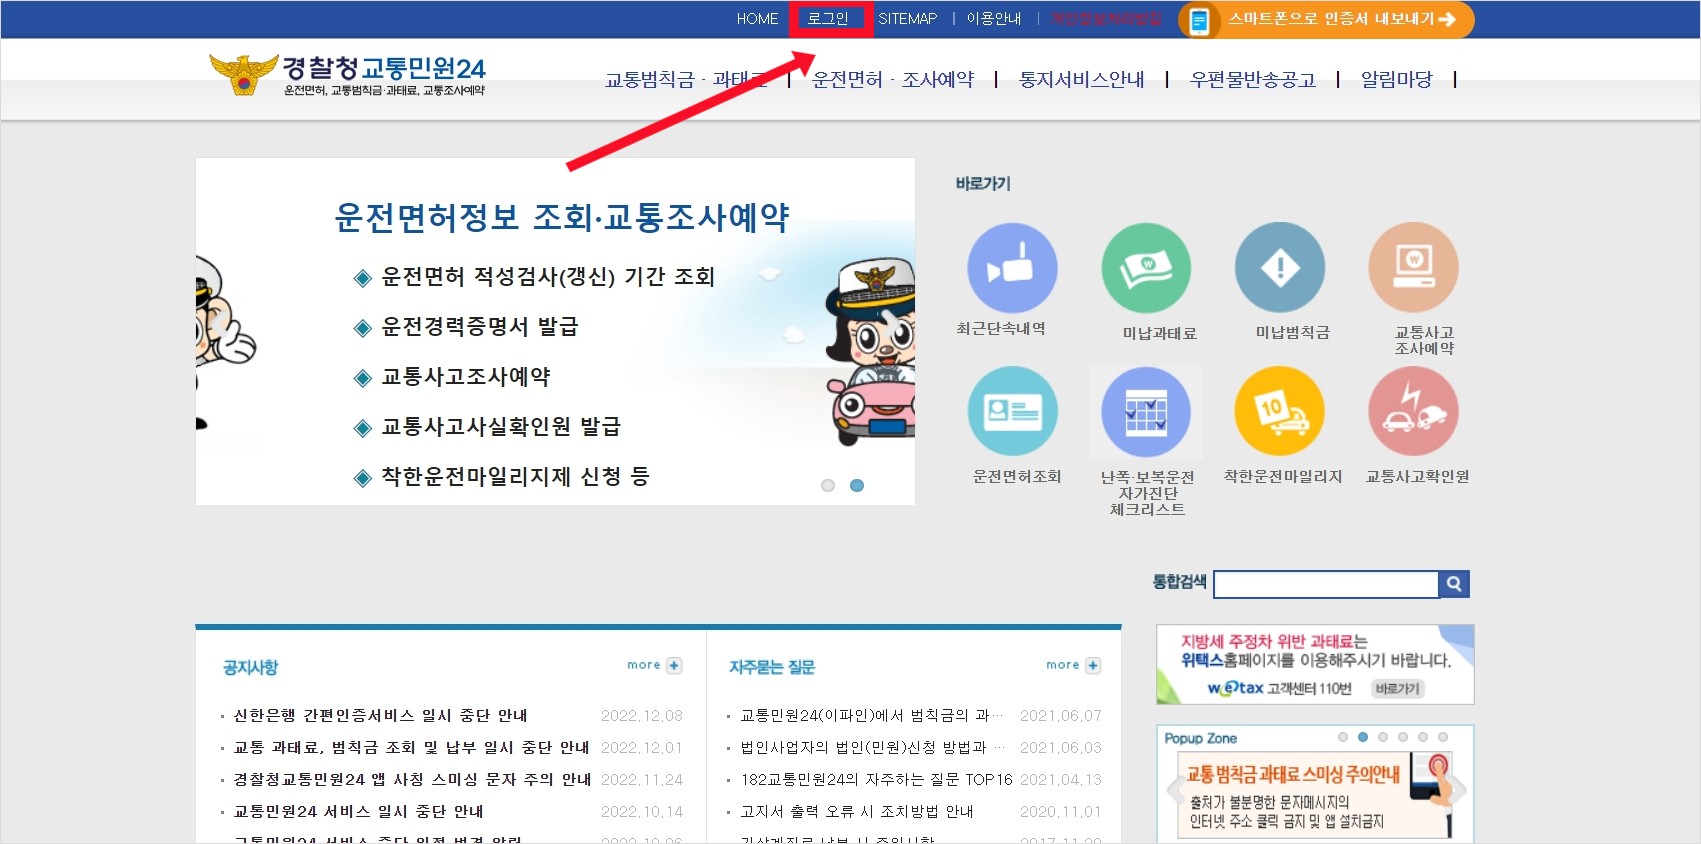
Task: Open the 교통사고 조사예약 icon
Action: 1414,268
